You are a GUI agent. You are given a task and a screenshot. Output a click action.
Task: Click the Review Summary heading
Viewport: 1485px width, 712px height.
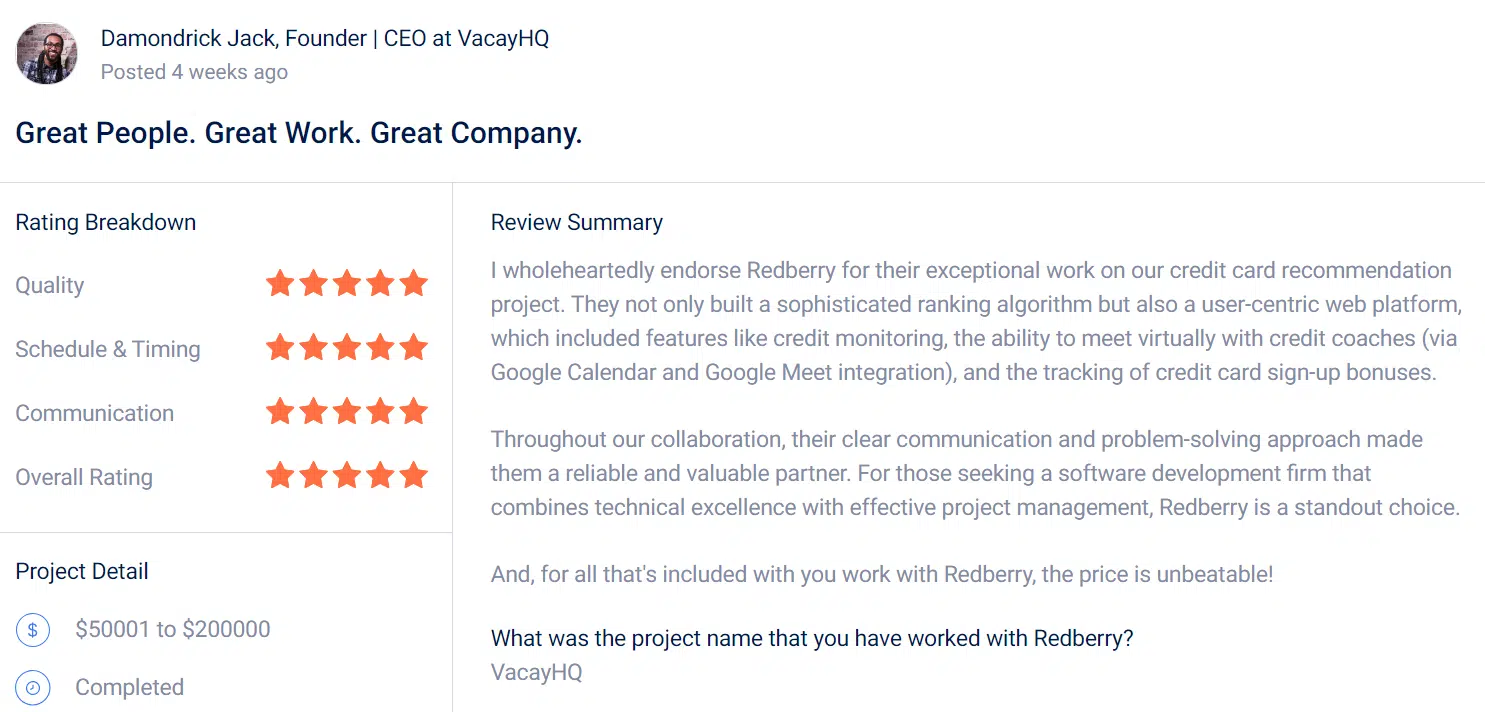pyautogui.click(x=576, y=222)
